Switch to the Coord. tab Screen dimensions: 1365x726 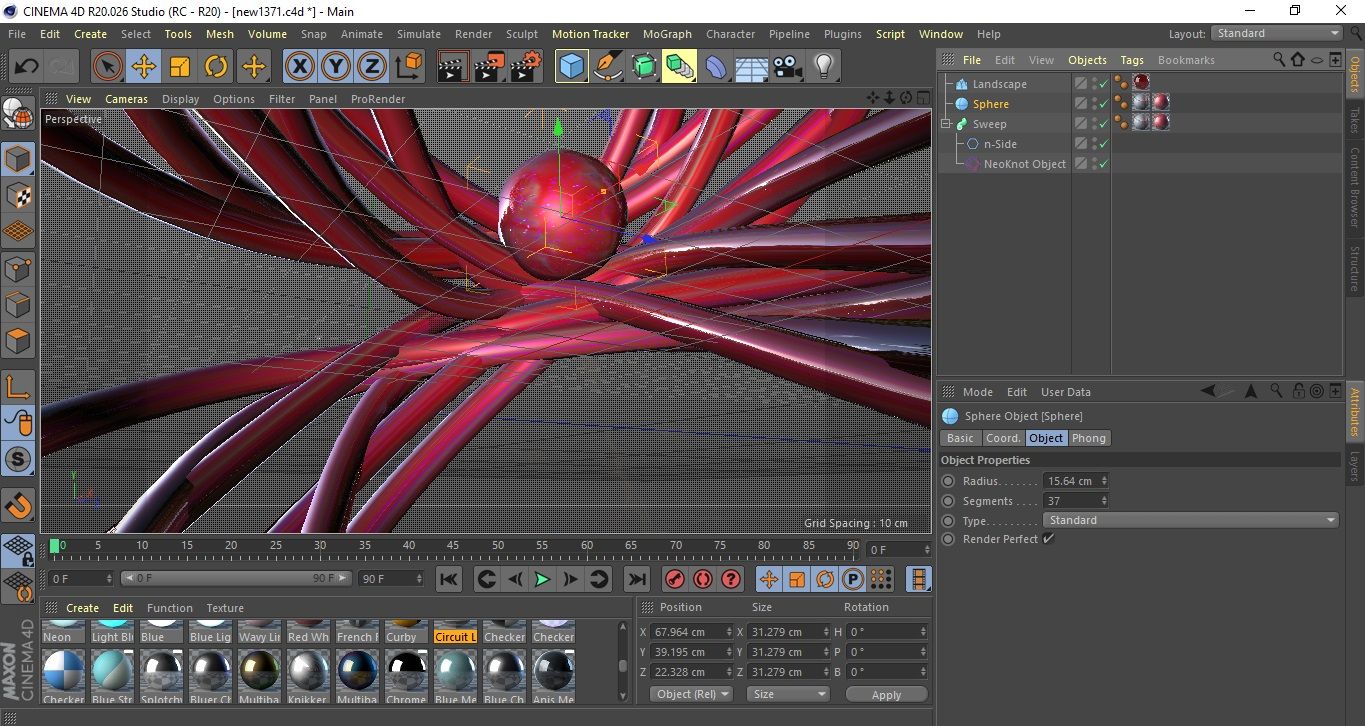tap(1003, 438)
